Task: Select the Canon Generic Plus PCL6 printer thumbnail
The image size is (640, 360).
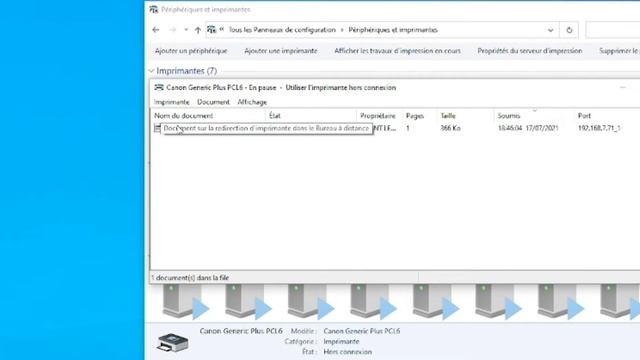Action: click(x=173, y=342)
